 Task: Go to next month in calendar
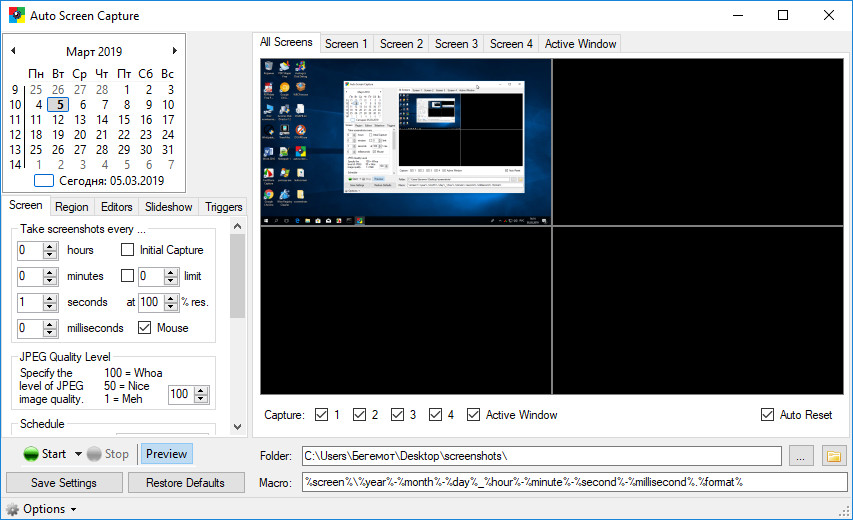(175, 51)
